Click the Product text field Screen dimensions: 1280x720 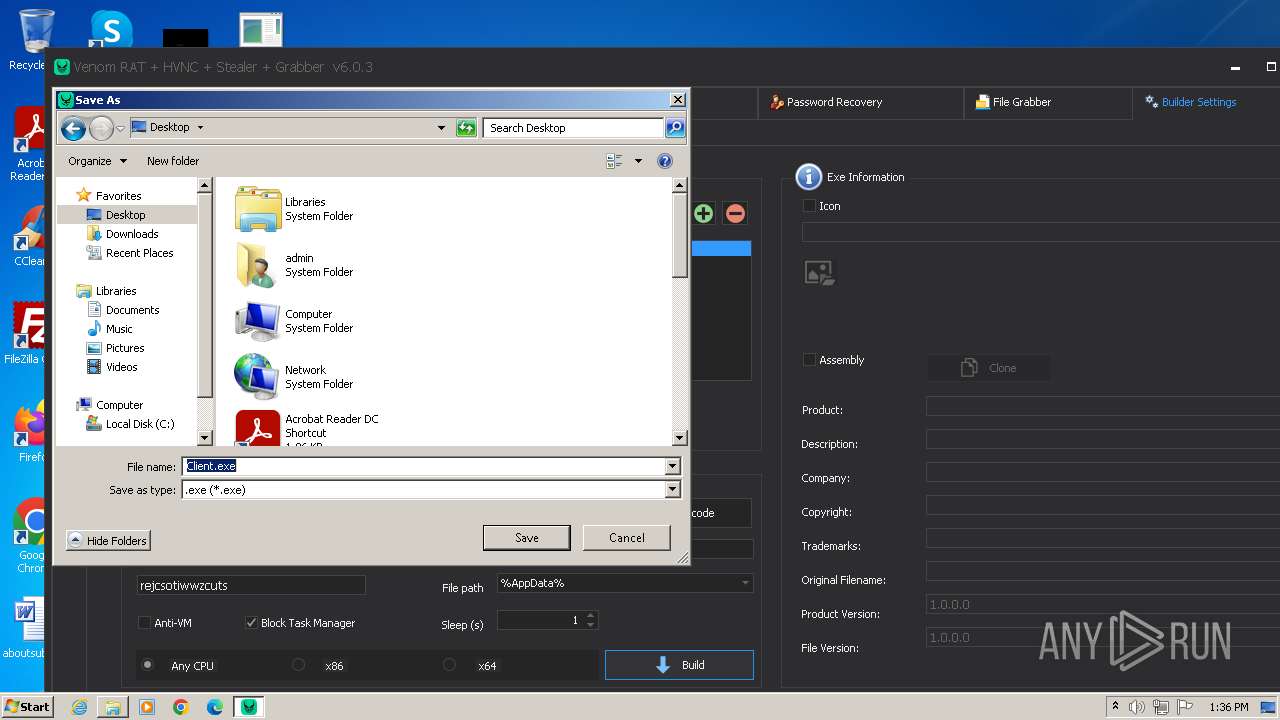1103,406
